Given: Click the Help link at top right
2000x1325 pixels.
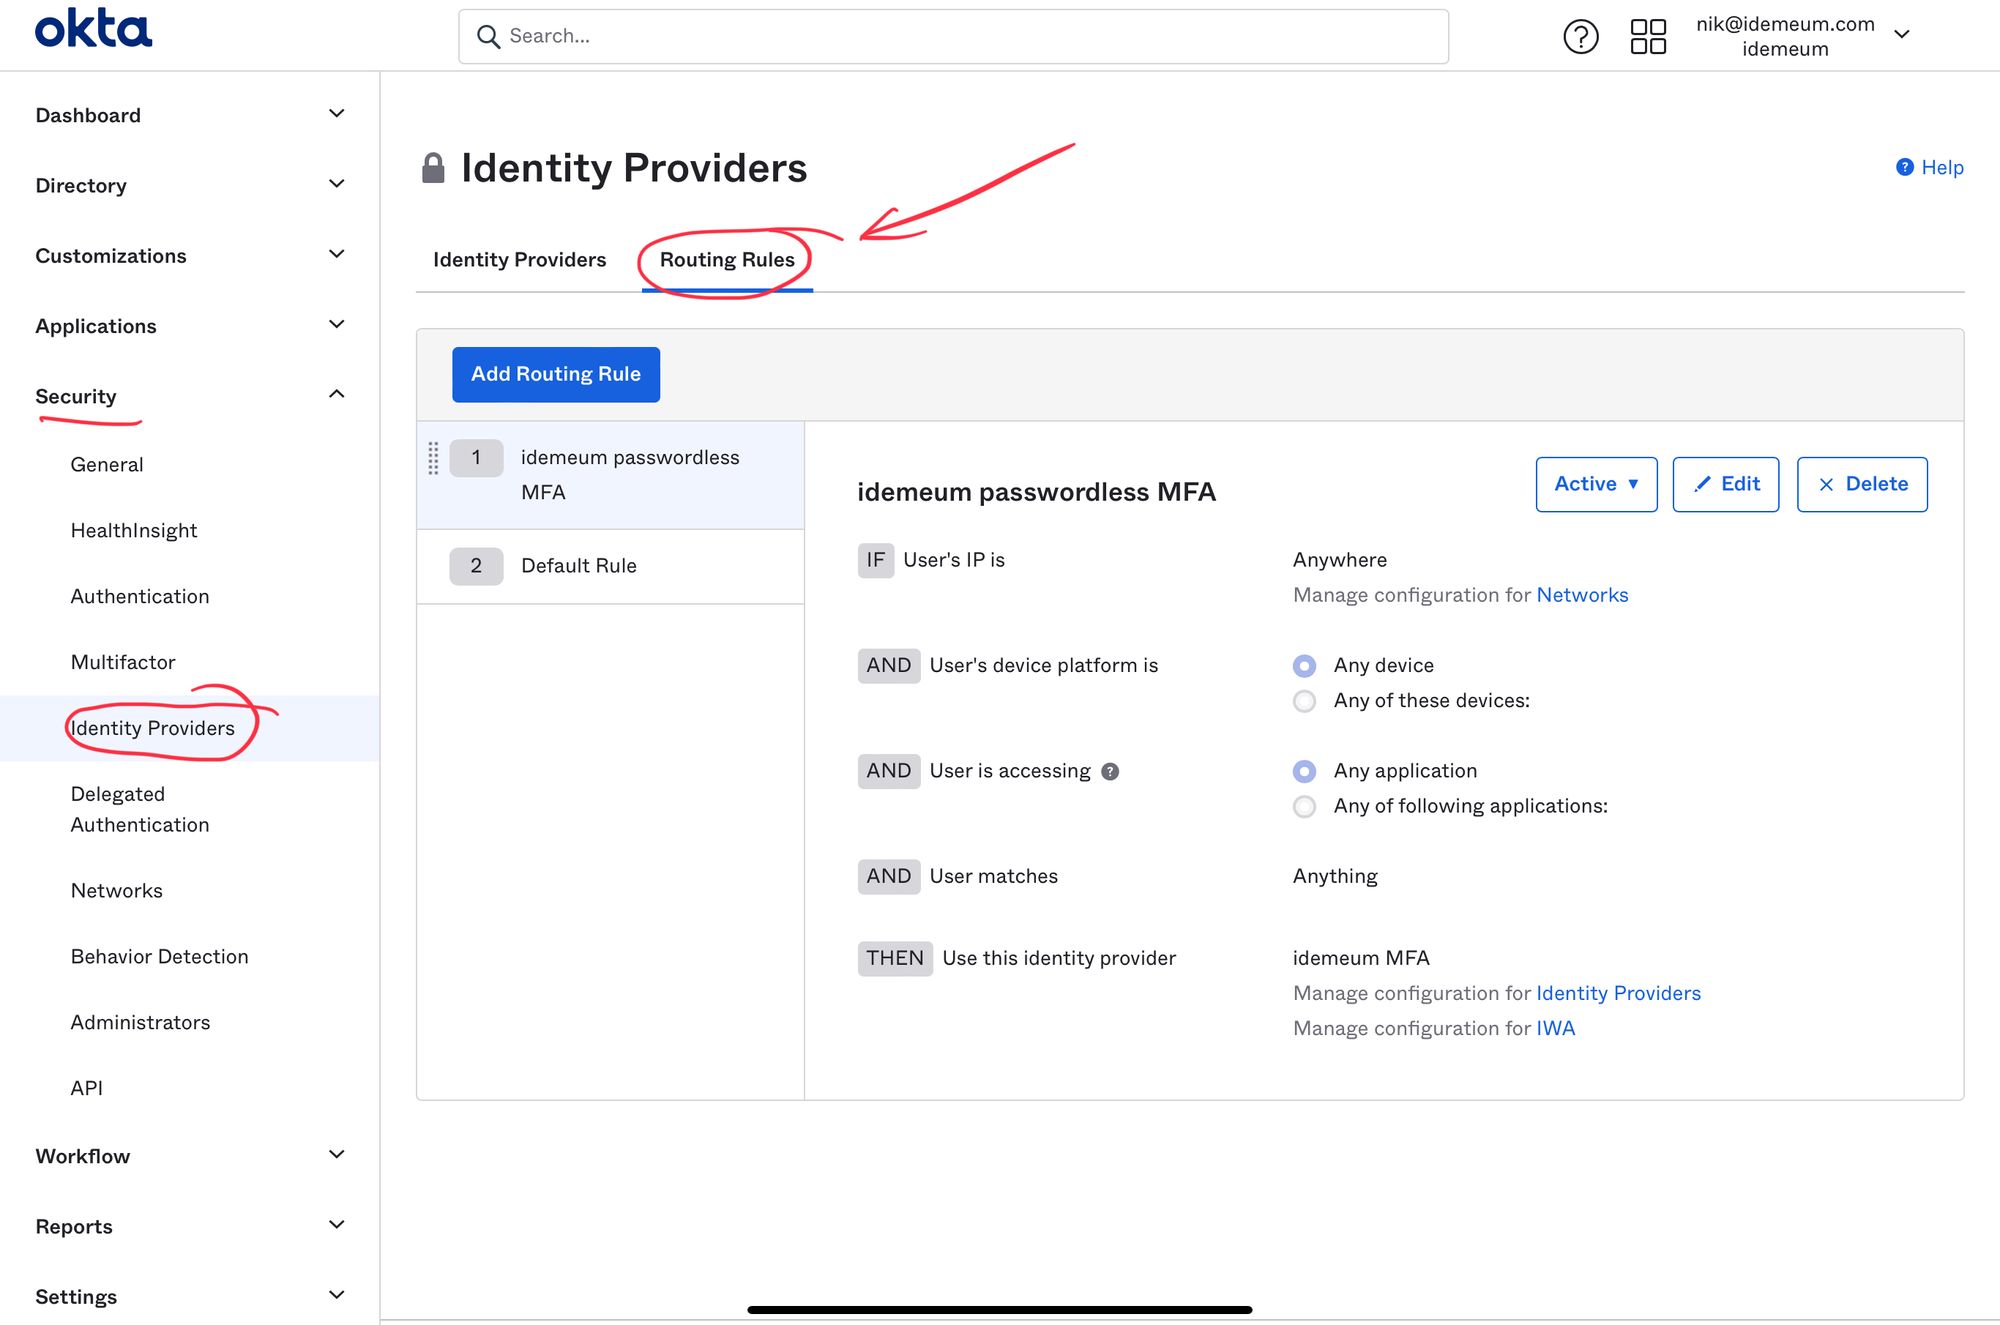Looking at the screenshot, I should [x=1942, y=168].
